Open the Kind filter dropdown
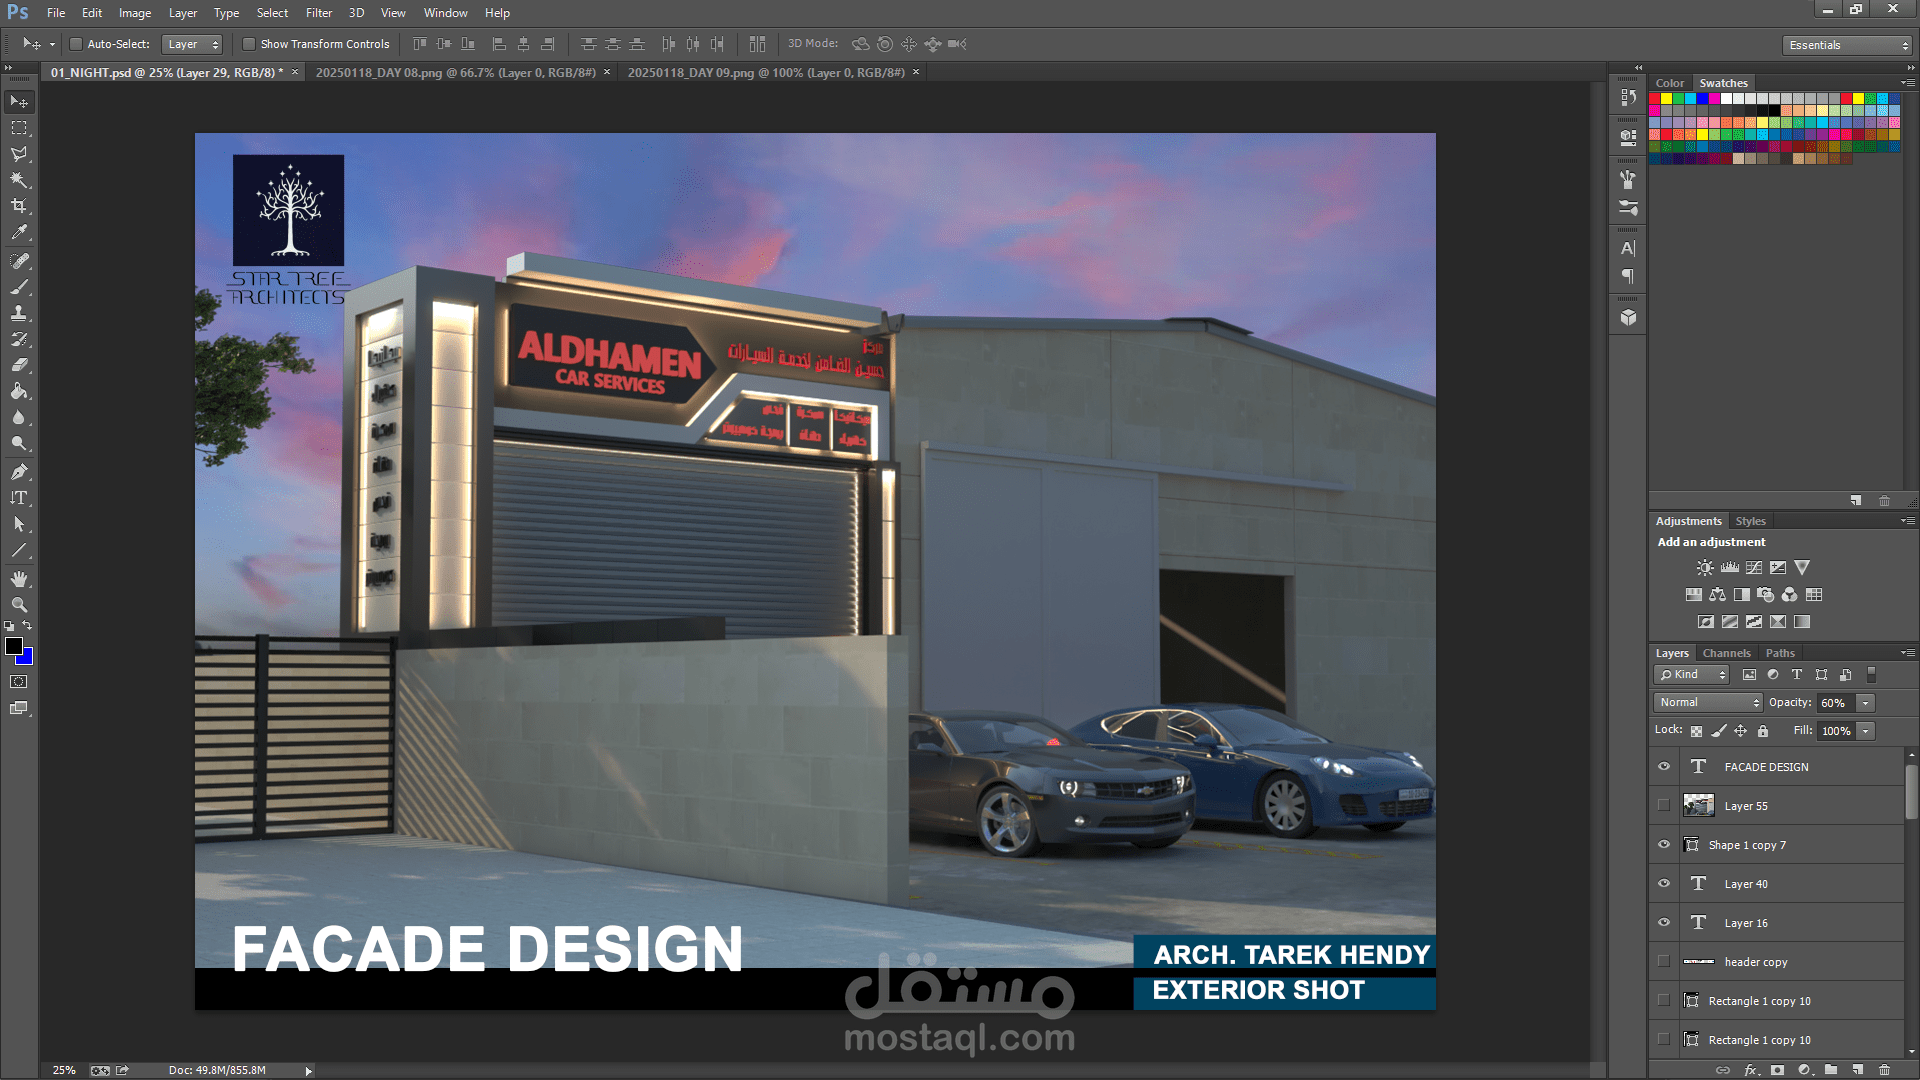This screenshot has height=1080, width=1920. click(1692, 675)
